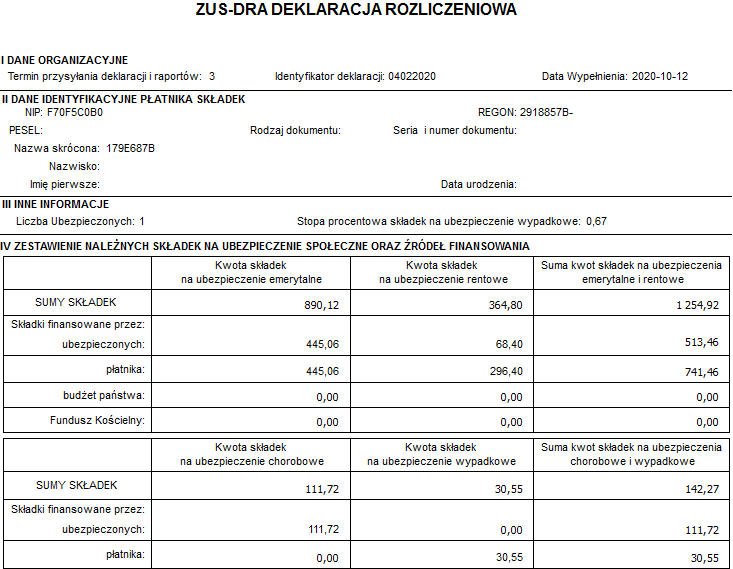Click the III INNE INFORMACJE section heading
733x569 pixels.
[x=55, y=204]
